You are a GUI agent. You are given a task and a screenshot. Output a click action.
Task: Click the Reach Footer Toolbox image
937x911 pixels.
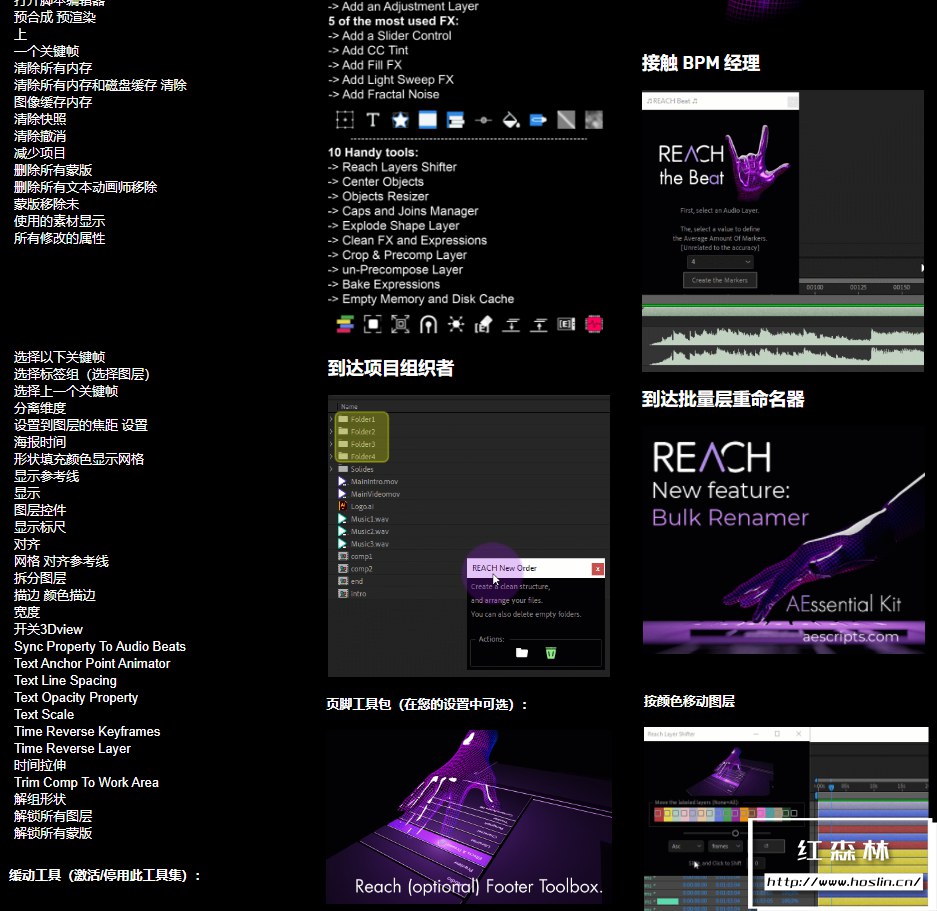click(x=468, y=815)
